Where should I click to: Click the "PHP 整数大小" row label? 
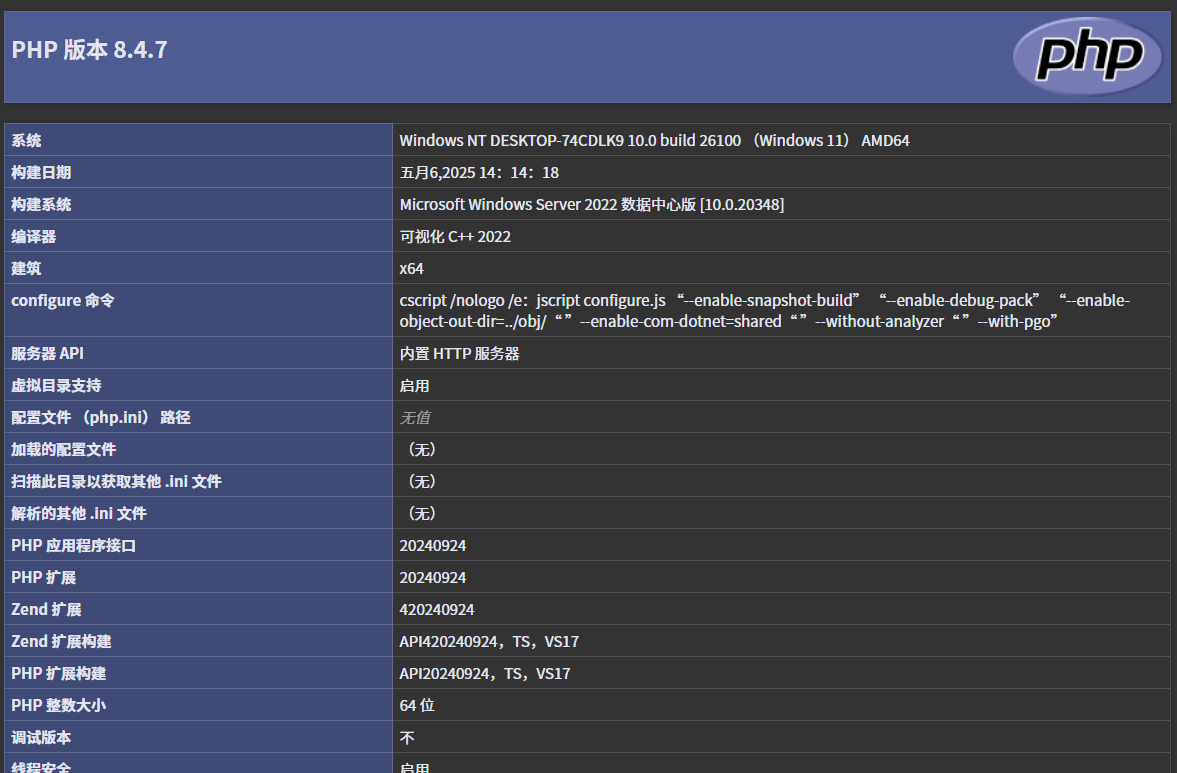pyautogui.click(x=58, y=705)
